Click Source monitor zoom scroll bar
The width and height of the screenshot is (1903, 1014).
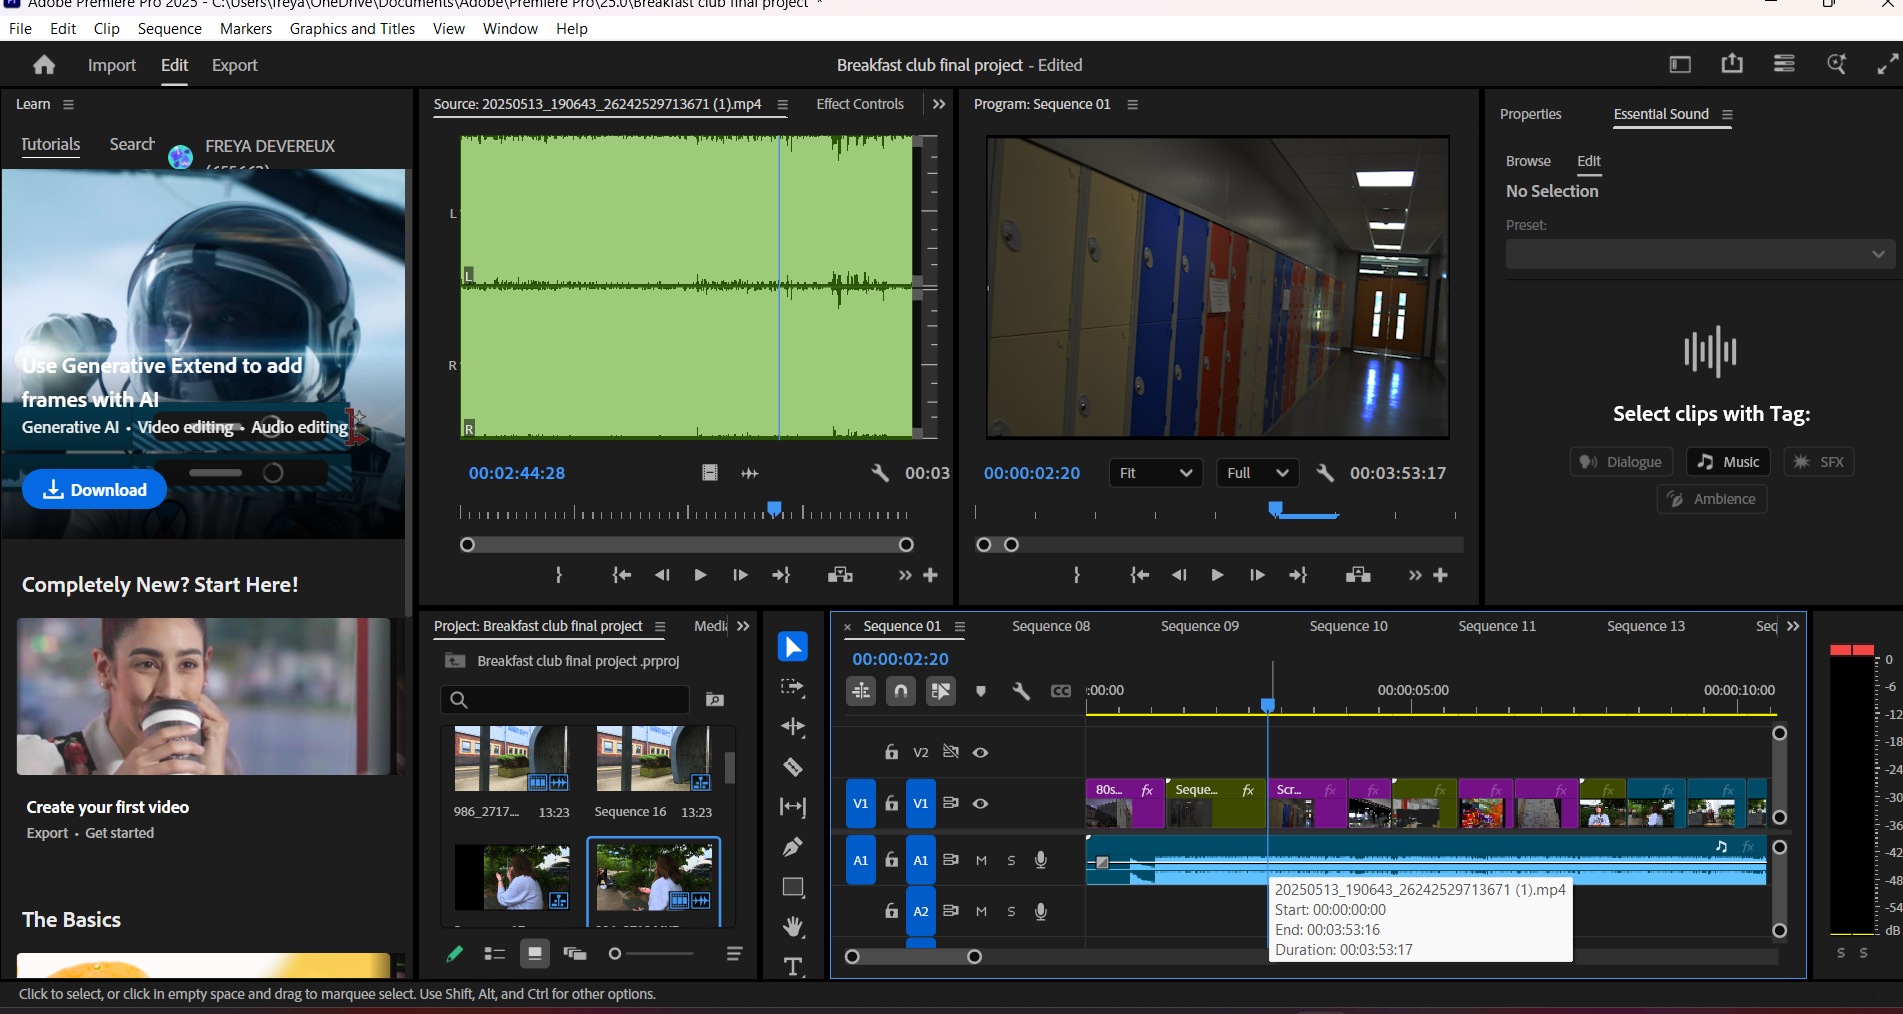[686, 545]
